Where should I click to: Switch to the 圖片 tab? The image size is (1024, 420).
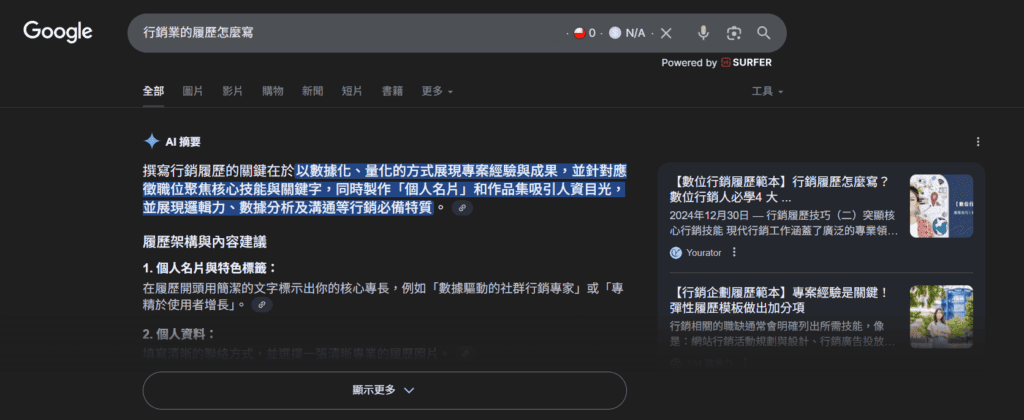[x=193, y=91]
